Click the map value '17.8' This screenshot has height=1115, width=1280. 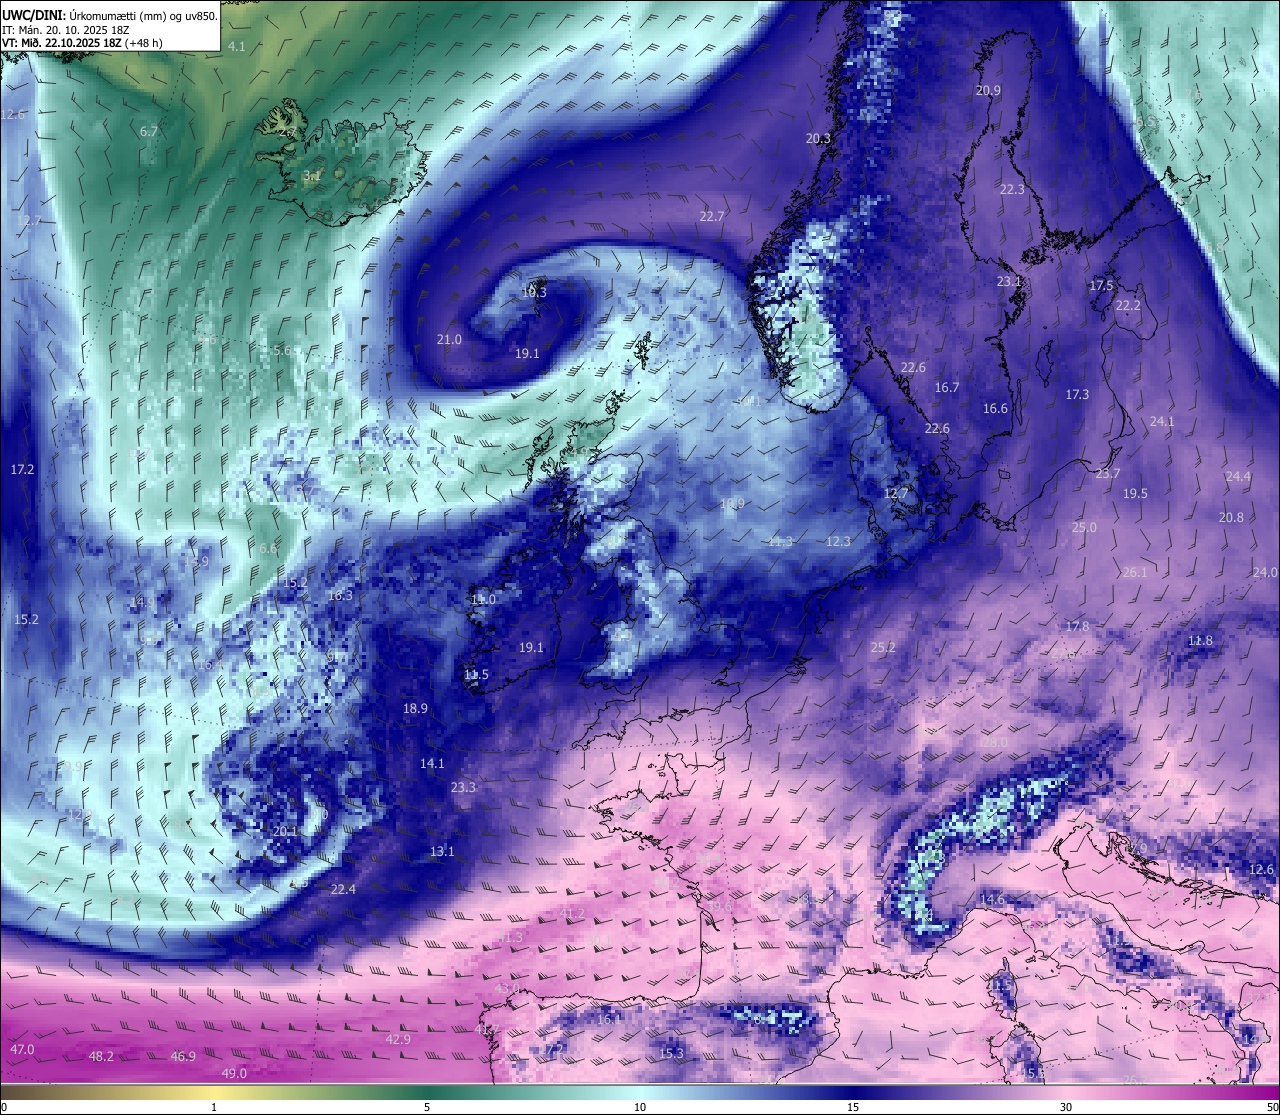1077,626
